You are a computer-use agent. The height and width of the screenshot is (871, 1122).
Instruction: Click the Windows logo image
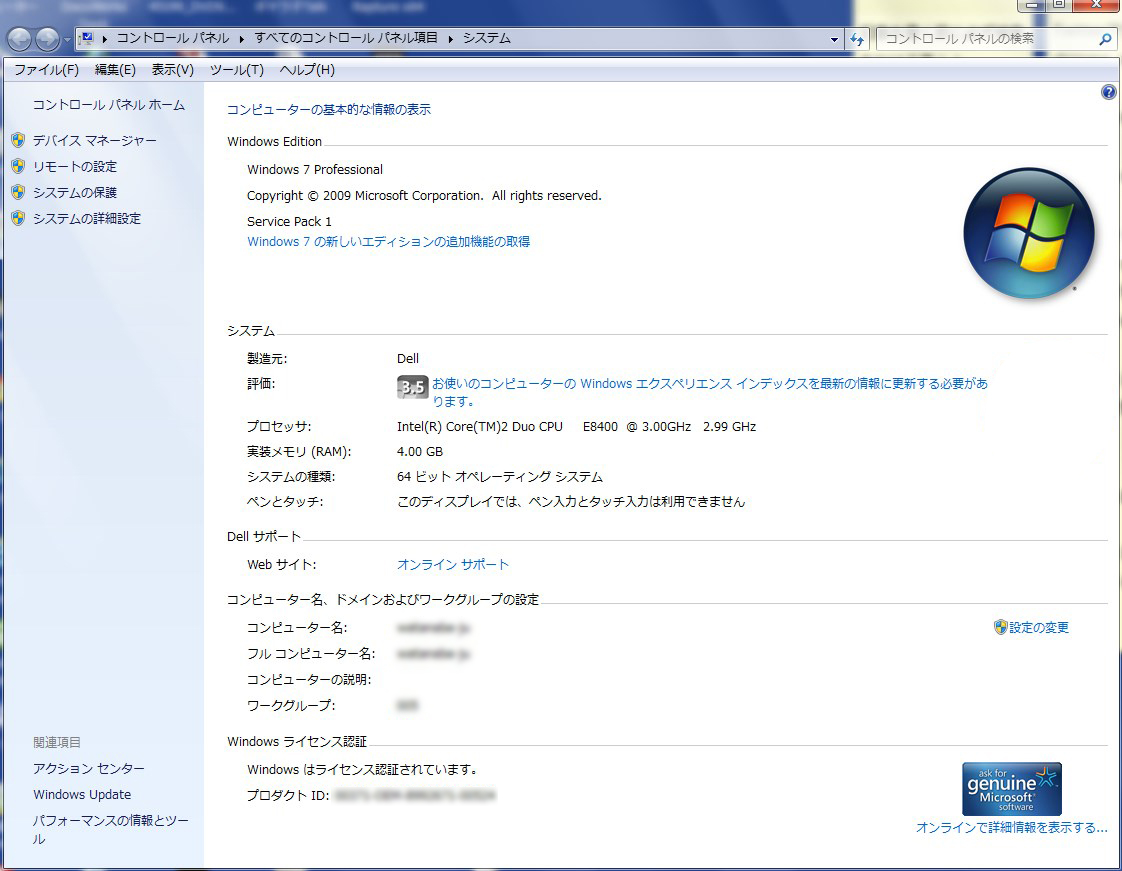1029,233
